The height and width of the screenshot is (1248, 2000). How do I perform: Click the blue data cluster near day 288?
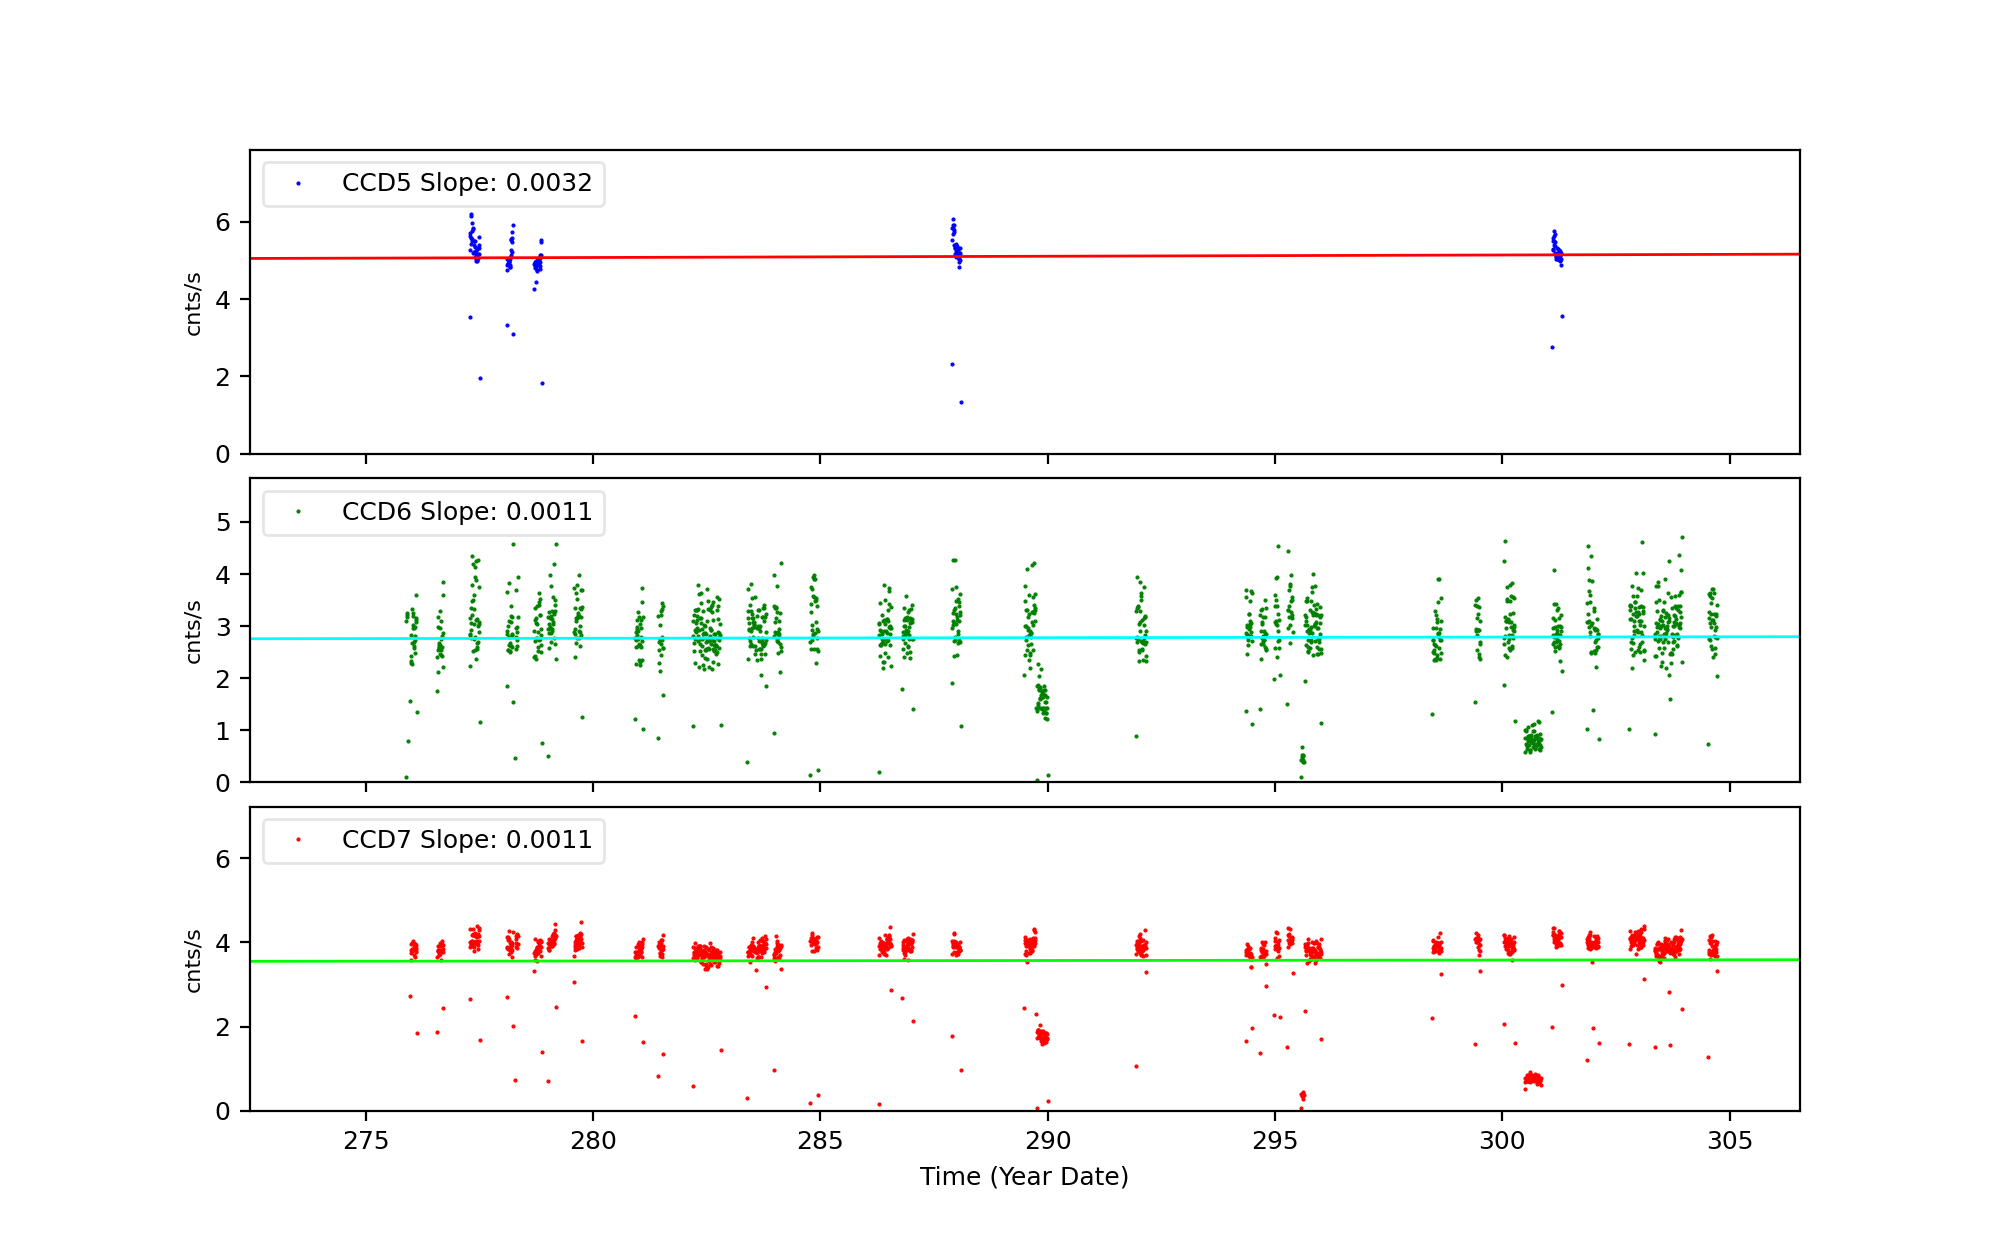tap(956, 245)
